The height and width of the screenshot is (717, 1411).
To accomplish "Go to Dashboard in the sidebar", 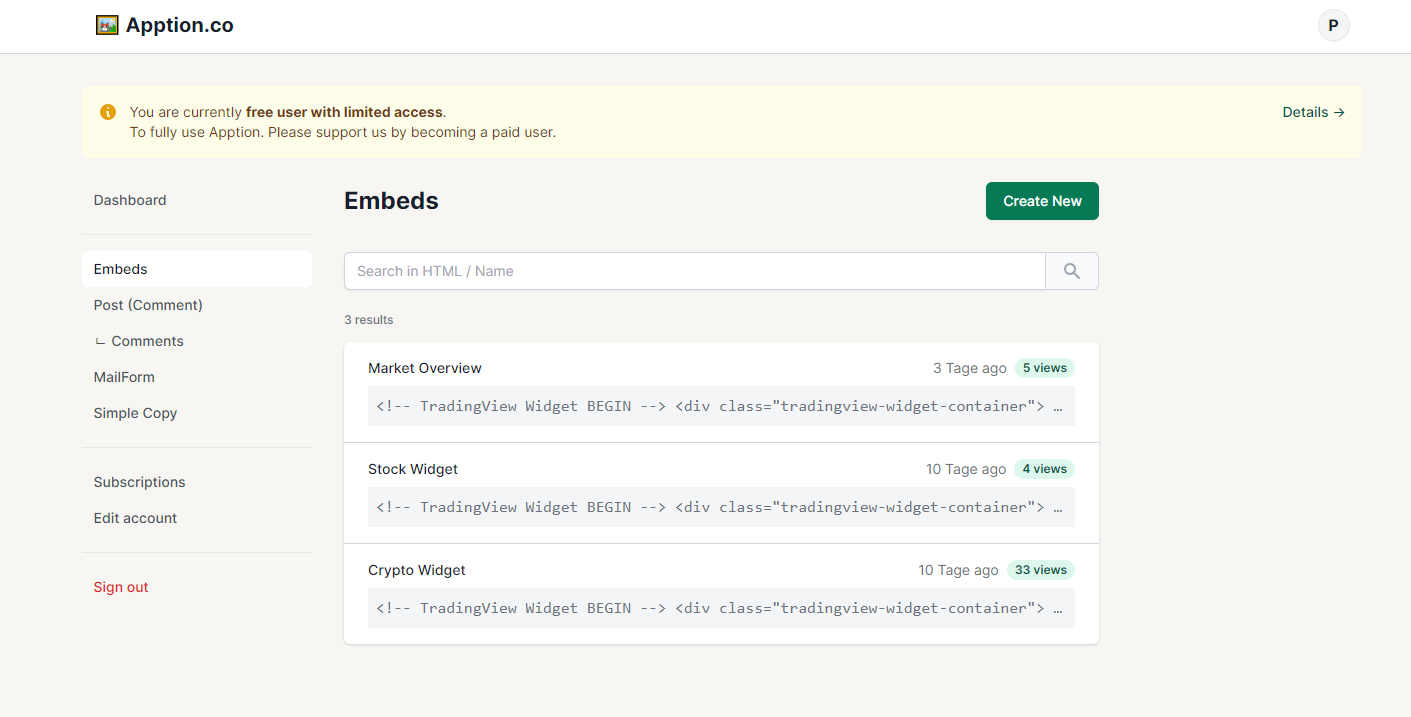I will coord(130,200).
